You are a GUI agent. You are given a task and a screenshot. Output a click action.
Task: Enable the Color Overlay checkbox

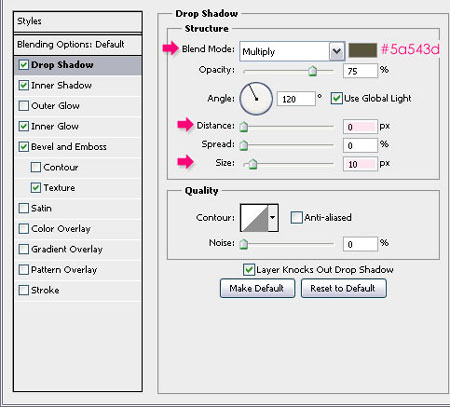[24, 229]
